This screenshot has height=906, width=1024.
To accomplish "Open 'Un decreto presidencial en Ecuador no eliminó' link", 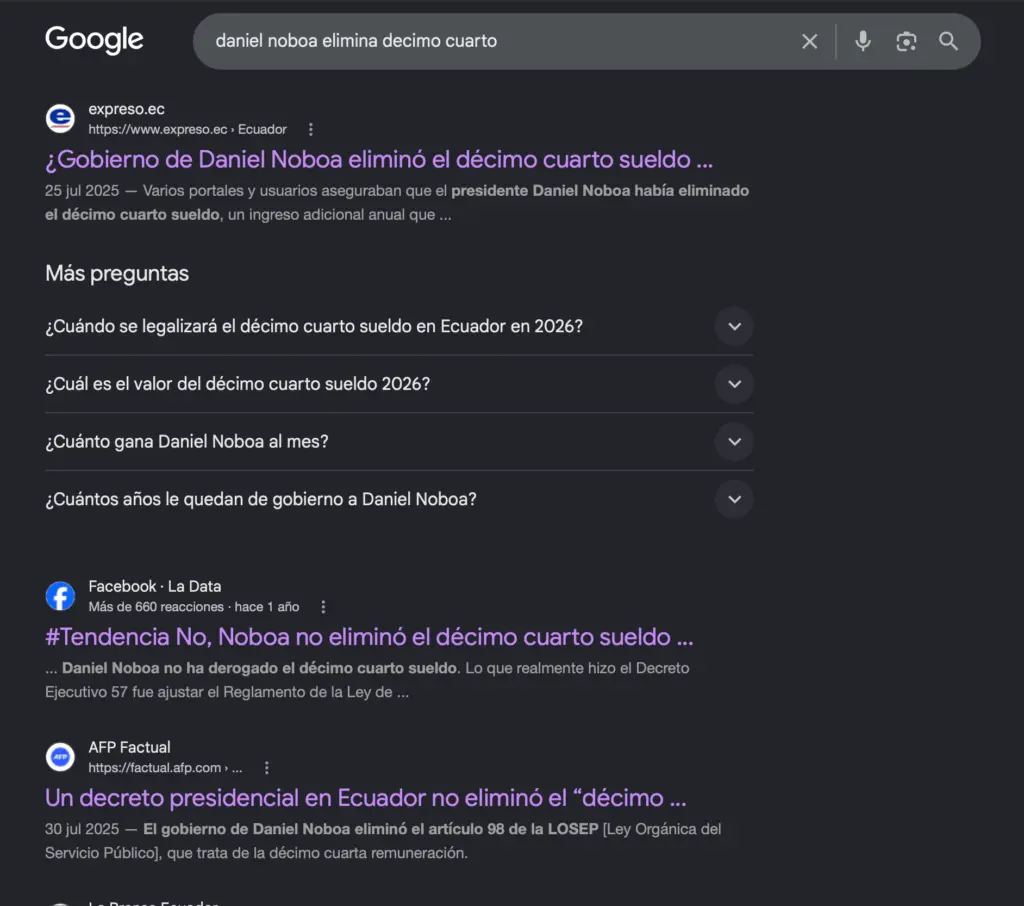I will click(366, 798).
